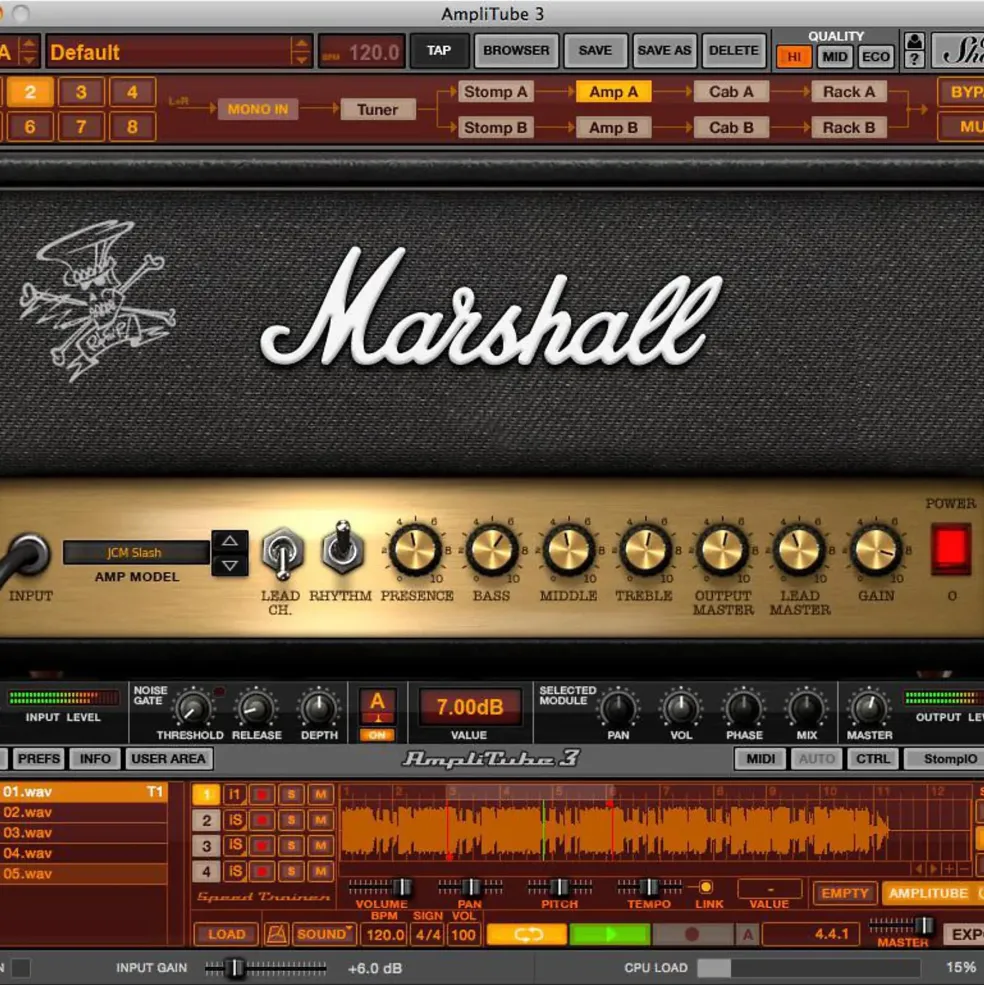This screenshot has width=984, height=985.
Task: Set quality to ECO
Action: pyautogui.click(x=875, y=57)
